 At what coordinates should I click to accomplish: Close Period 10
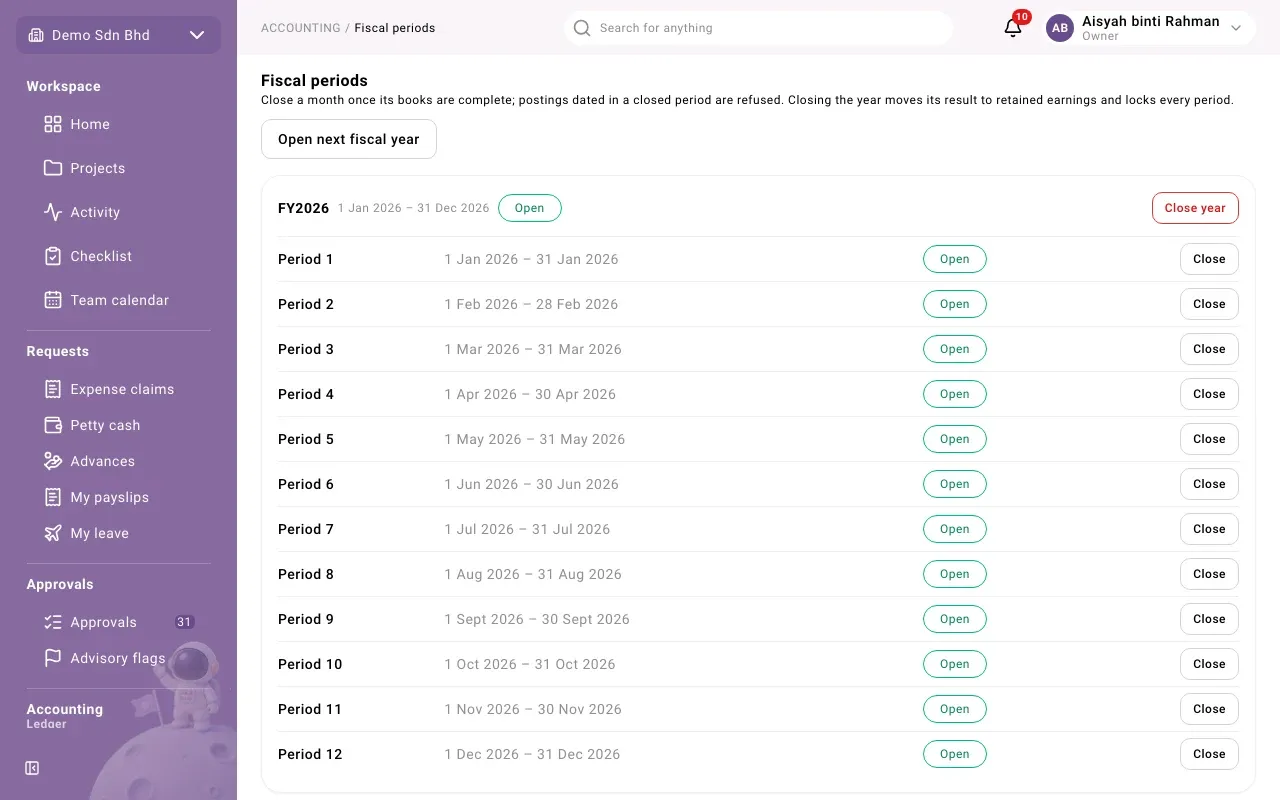point(1209,664)
